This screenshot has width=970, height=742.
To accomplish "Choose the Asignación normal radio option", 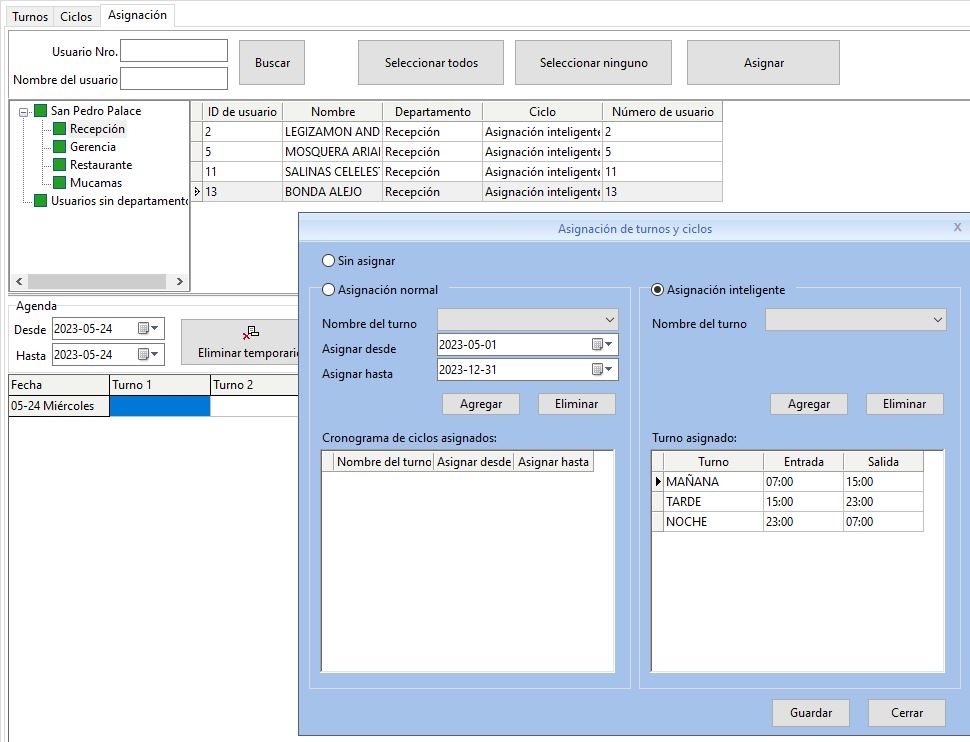I will tap(328, 290).
